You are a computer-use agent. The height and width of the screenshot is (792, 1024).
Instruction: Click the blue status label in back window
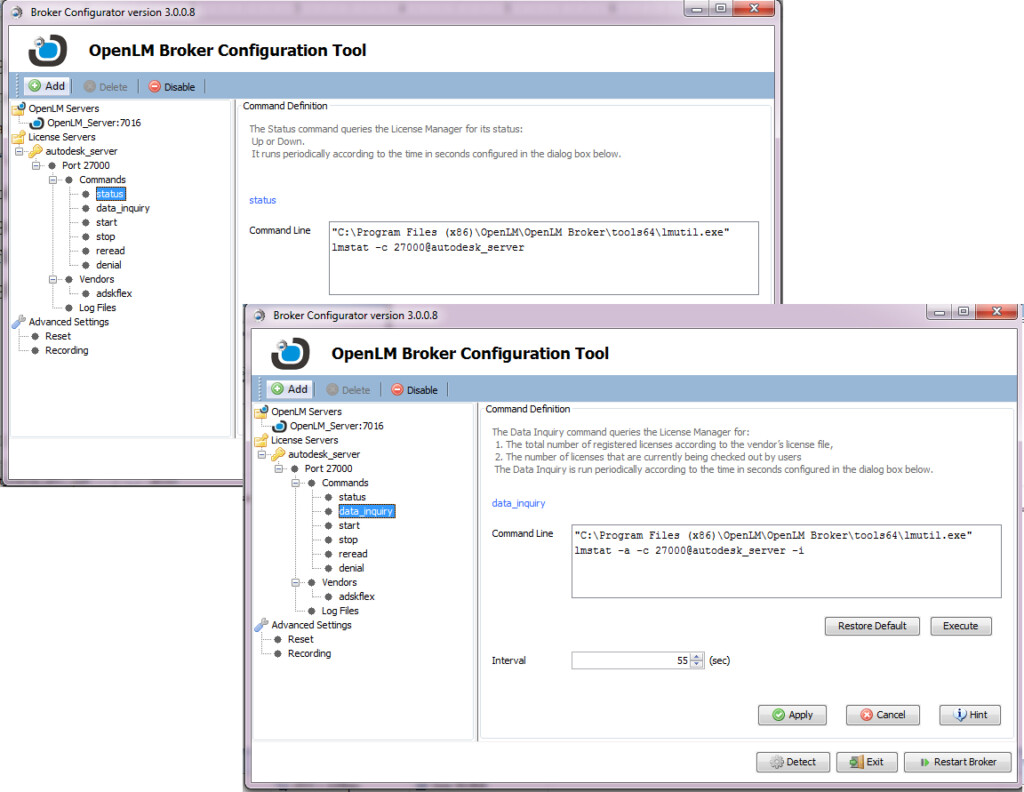(x=263, y=200)
